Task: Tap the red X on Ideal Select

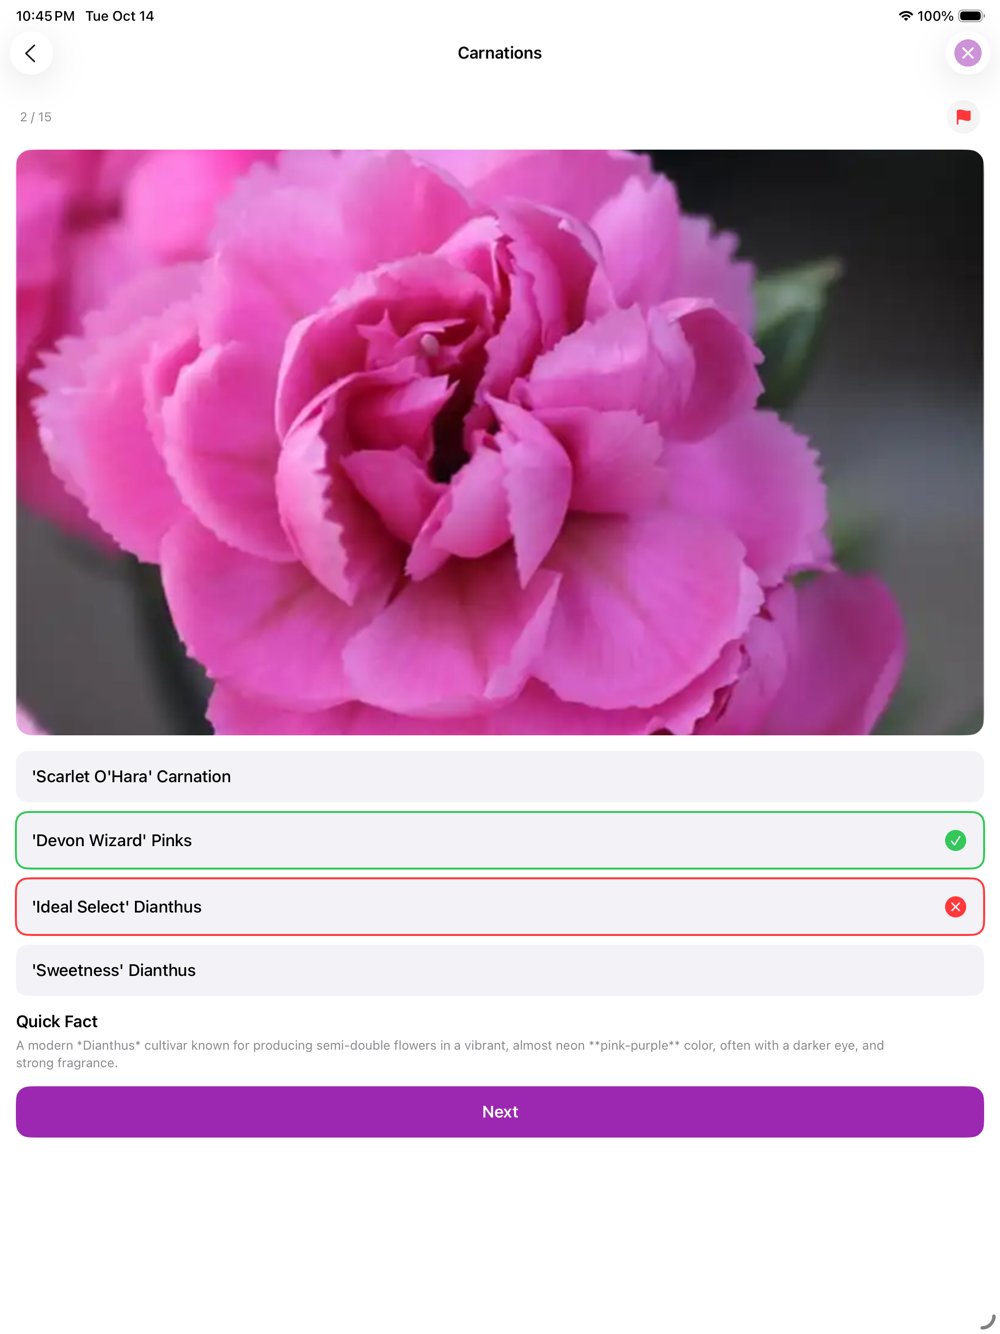Action: click(x=955, y=907)
